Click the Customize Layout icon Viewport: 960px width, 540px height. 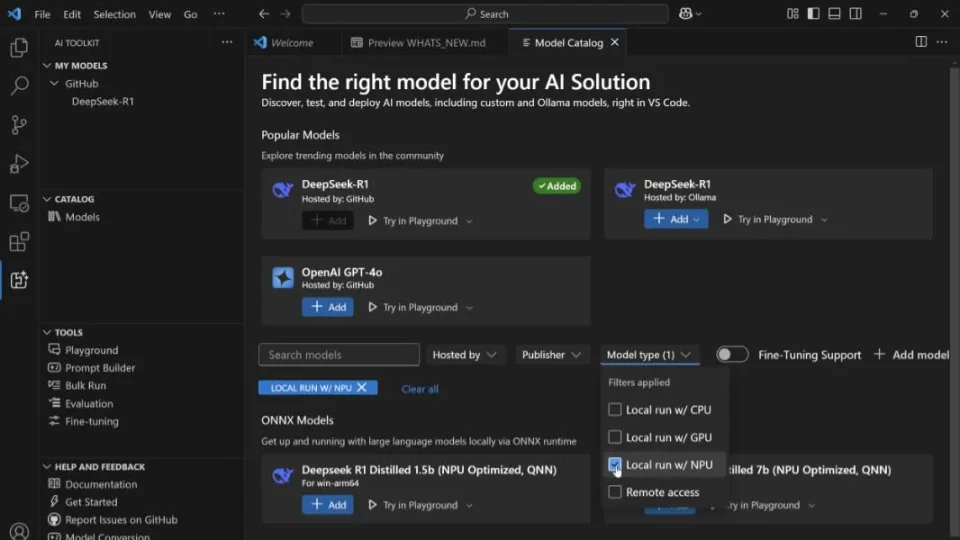(793, 13)
